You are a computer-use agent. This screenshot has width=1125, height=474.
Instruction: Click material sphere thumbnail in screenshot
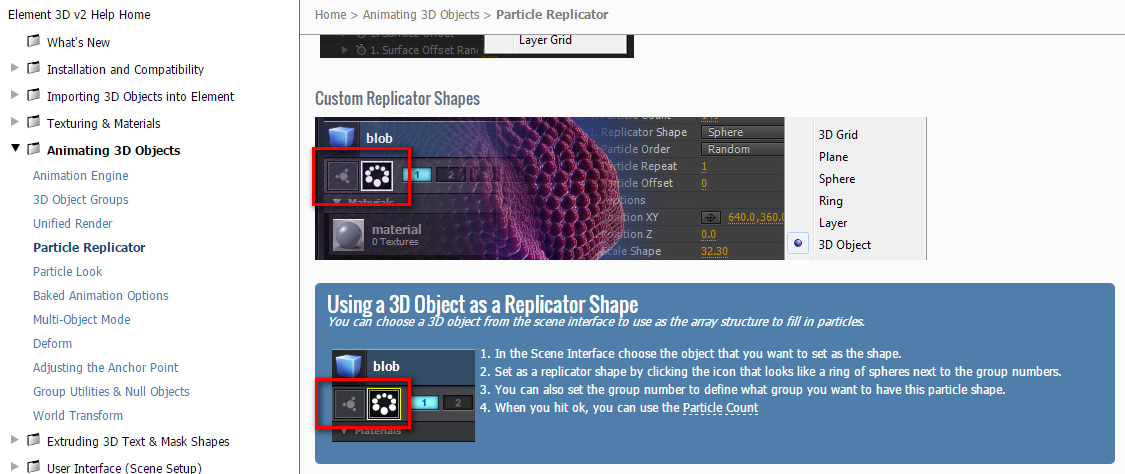click(347, 234)
